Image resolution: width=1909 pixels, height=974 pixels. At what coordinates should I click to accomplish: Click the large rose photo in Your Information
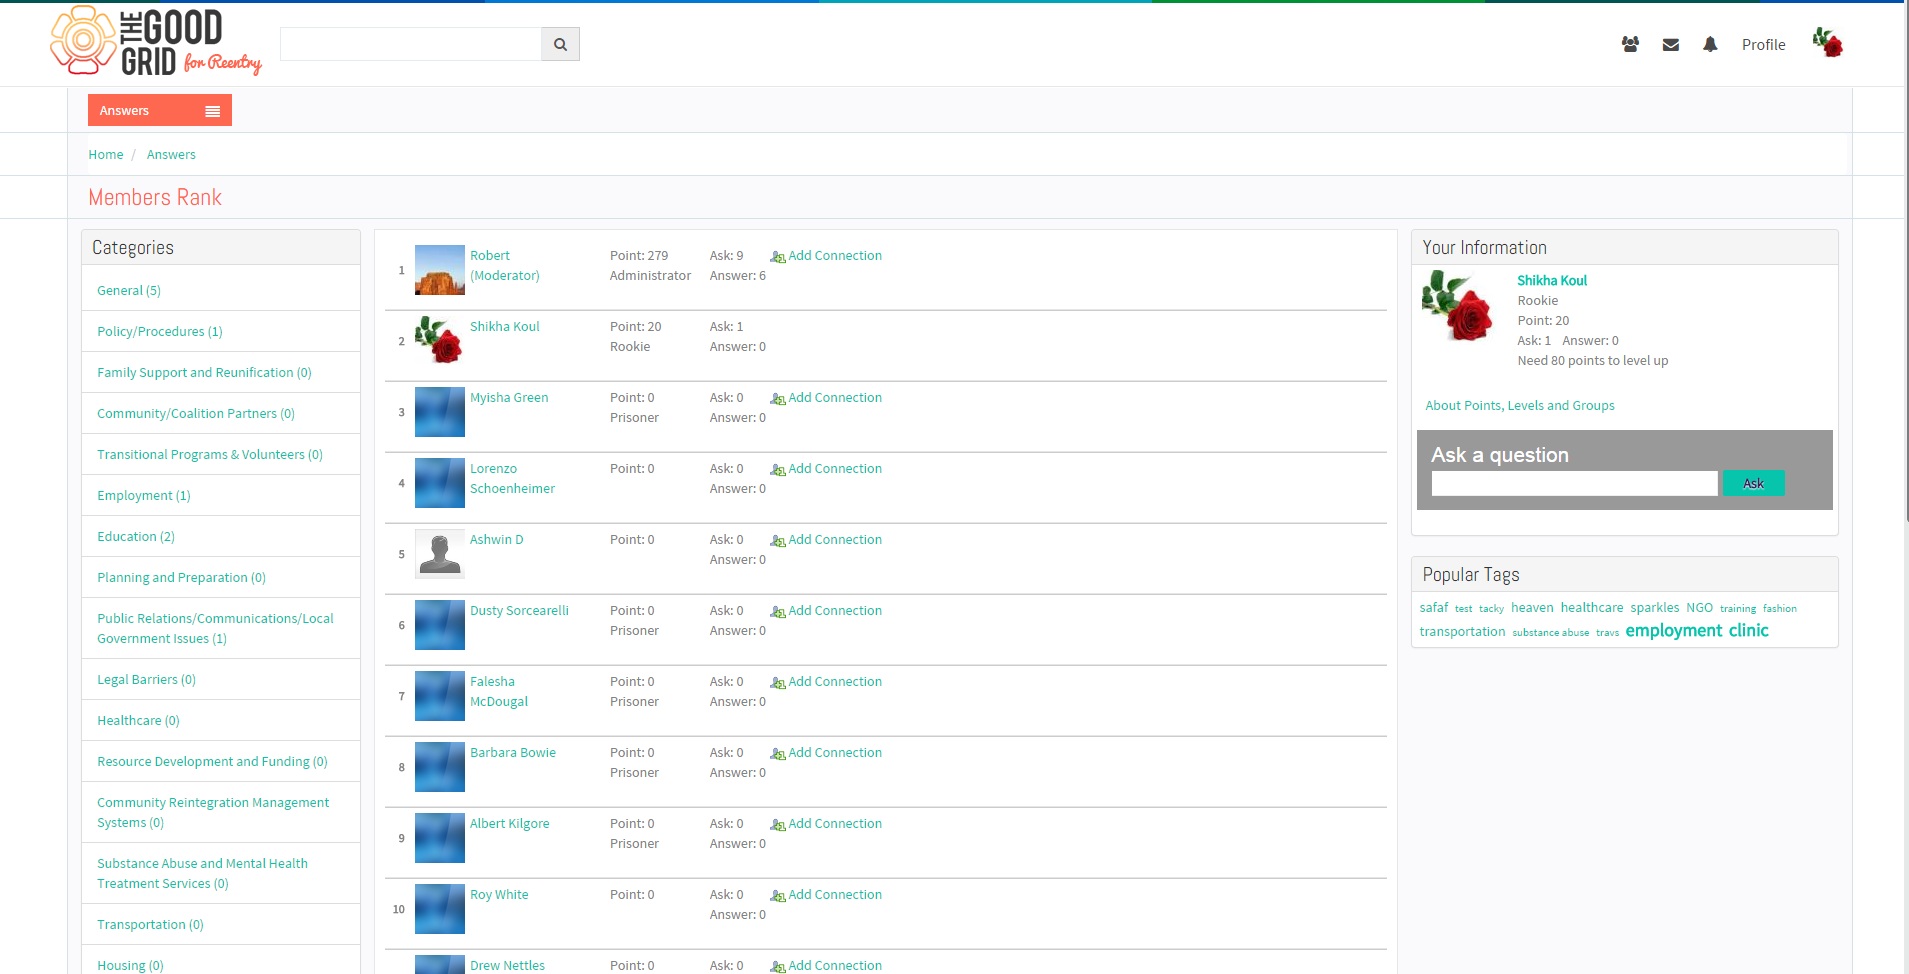tap(1458, 306)
